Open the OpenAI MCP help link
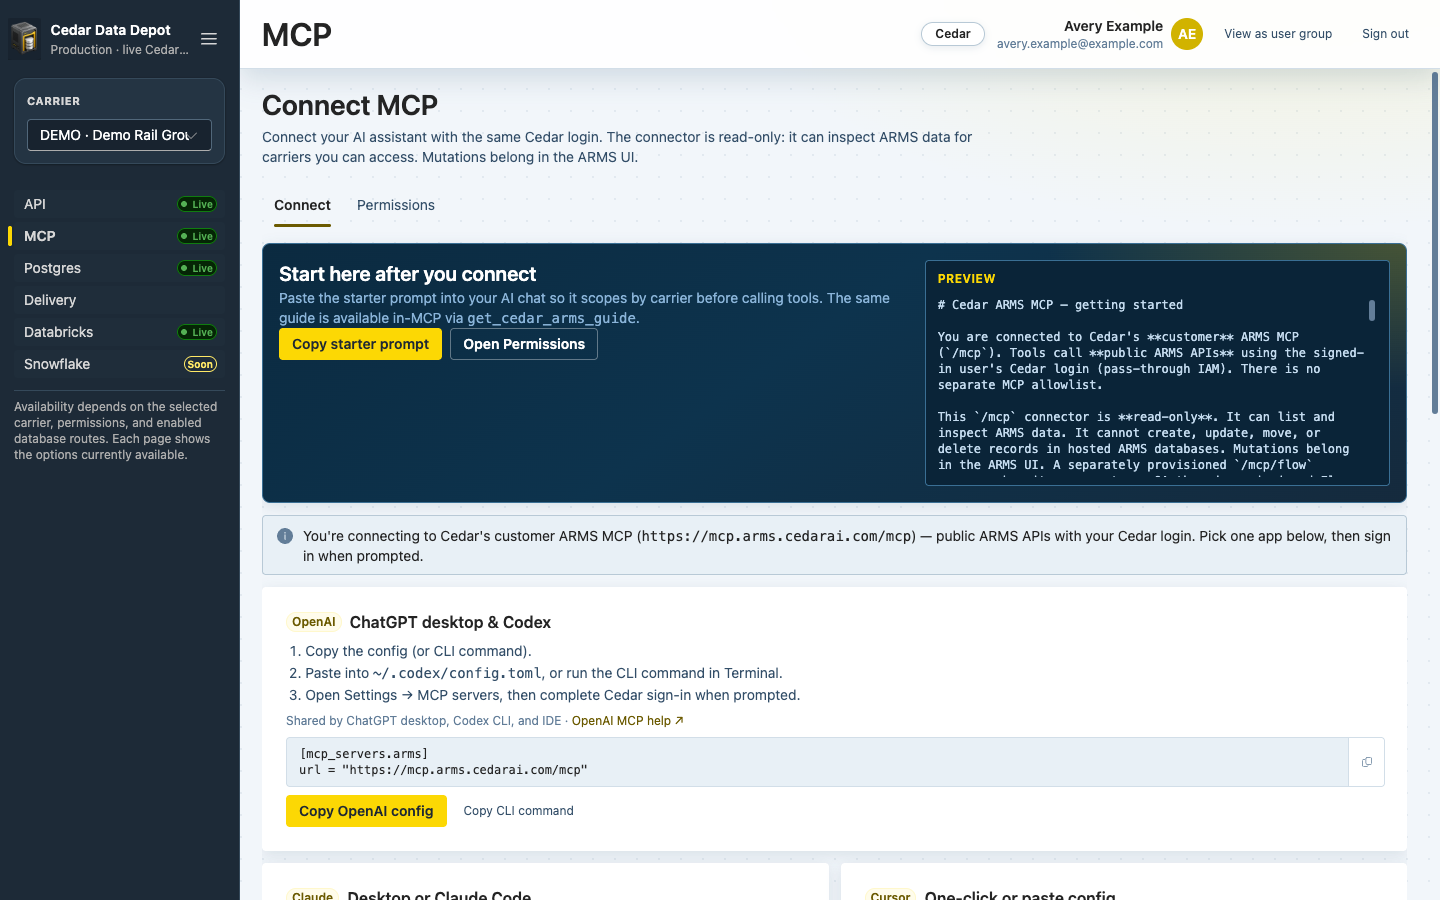Image resolution: width=1440 pixels, height=900 pixels. (x=627, y=721)
